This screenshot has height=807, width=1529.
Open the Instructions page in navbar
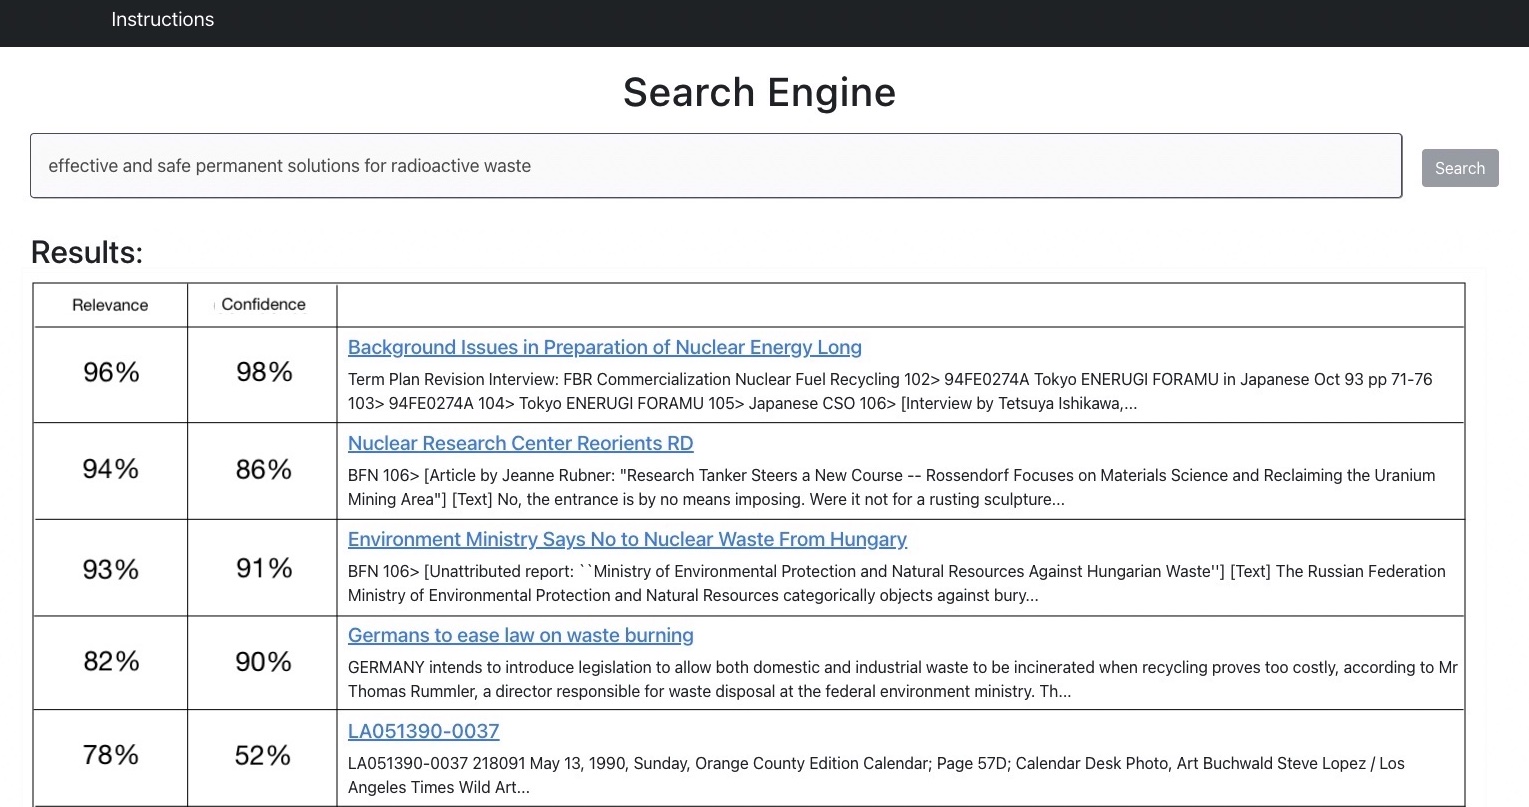coord(162,20)
